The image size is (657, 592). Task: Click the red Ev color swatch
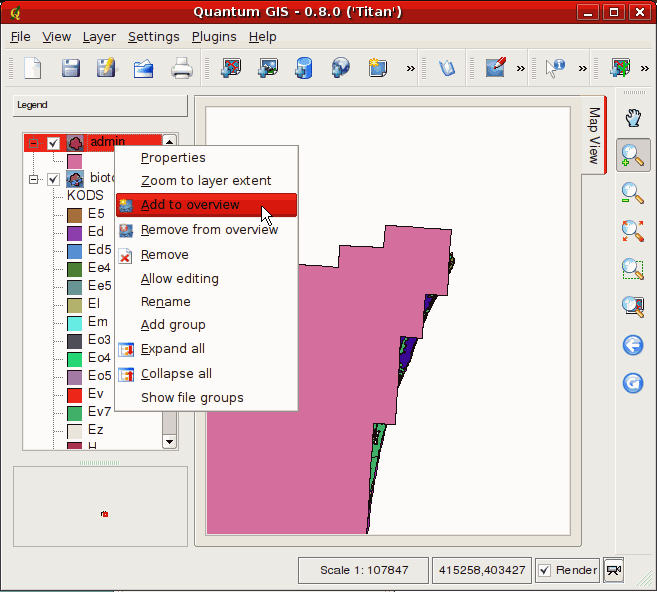[75, 395]
